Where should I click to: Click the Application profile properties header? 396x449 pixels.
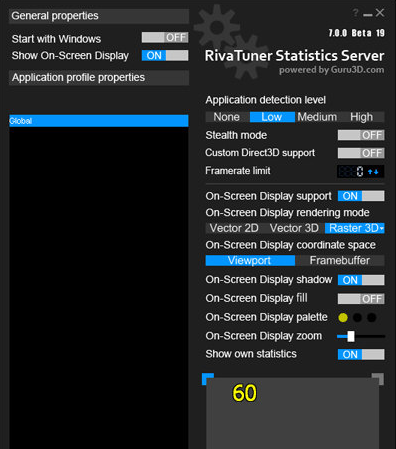[99, 78]
